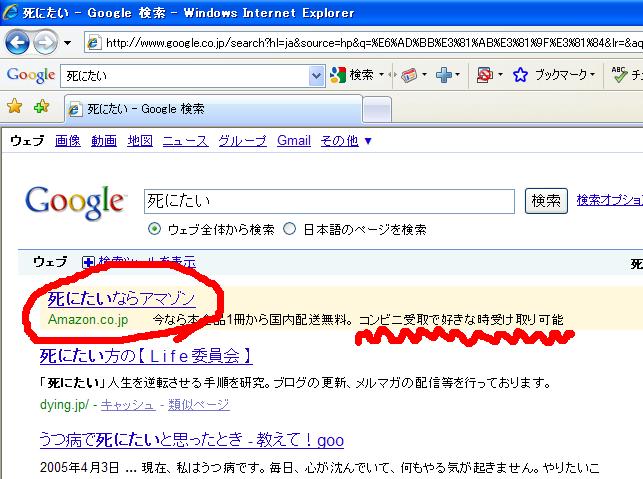The width and height of the screenshot is (643, 479).
Task: Click the ブックマーク star icon
Action: click(x=520, y=75)
